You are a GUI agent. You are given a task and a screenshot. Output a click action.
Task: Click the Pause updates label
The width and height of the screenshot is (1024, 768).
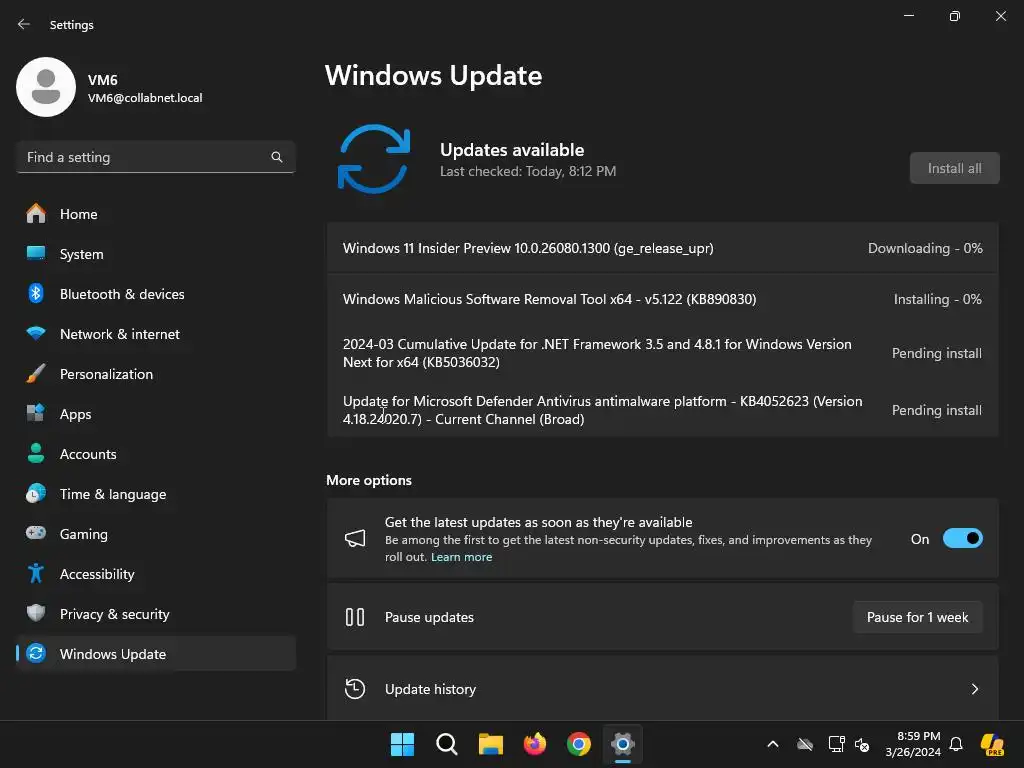(x=429, y=617)
